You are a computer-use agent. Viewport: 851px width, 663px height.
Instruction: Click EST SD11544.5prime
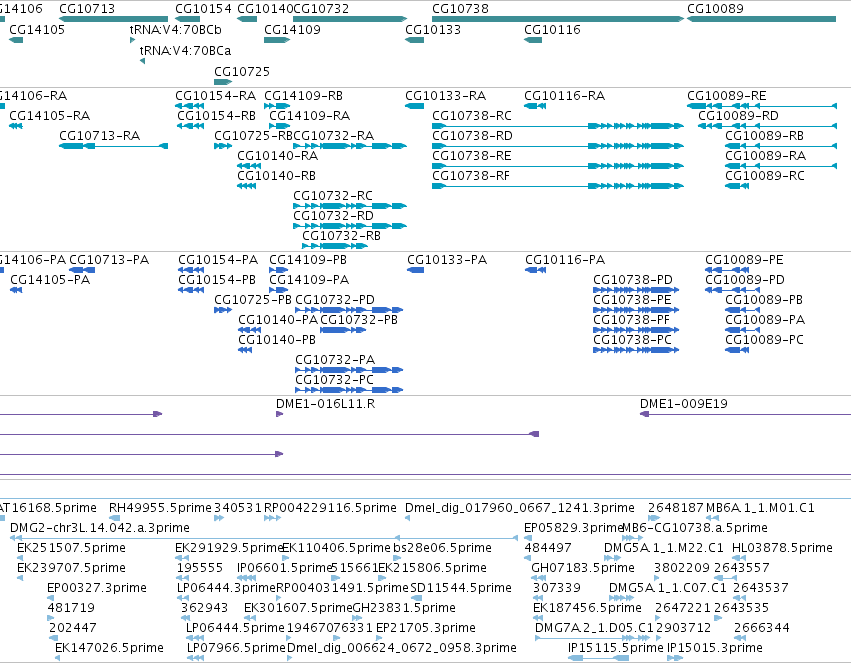pyautogui.click(x=461, y=588)
